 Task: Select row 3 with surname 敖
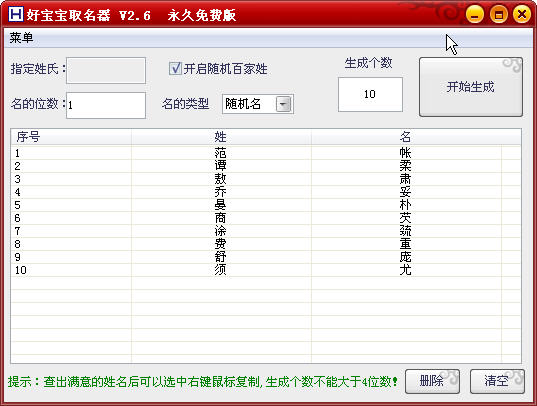(x=266, y=179)
